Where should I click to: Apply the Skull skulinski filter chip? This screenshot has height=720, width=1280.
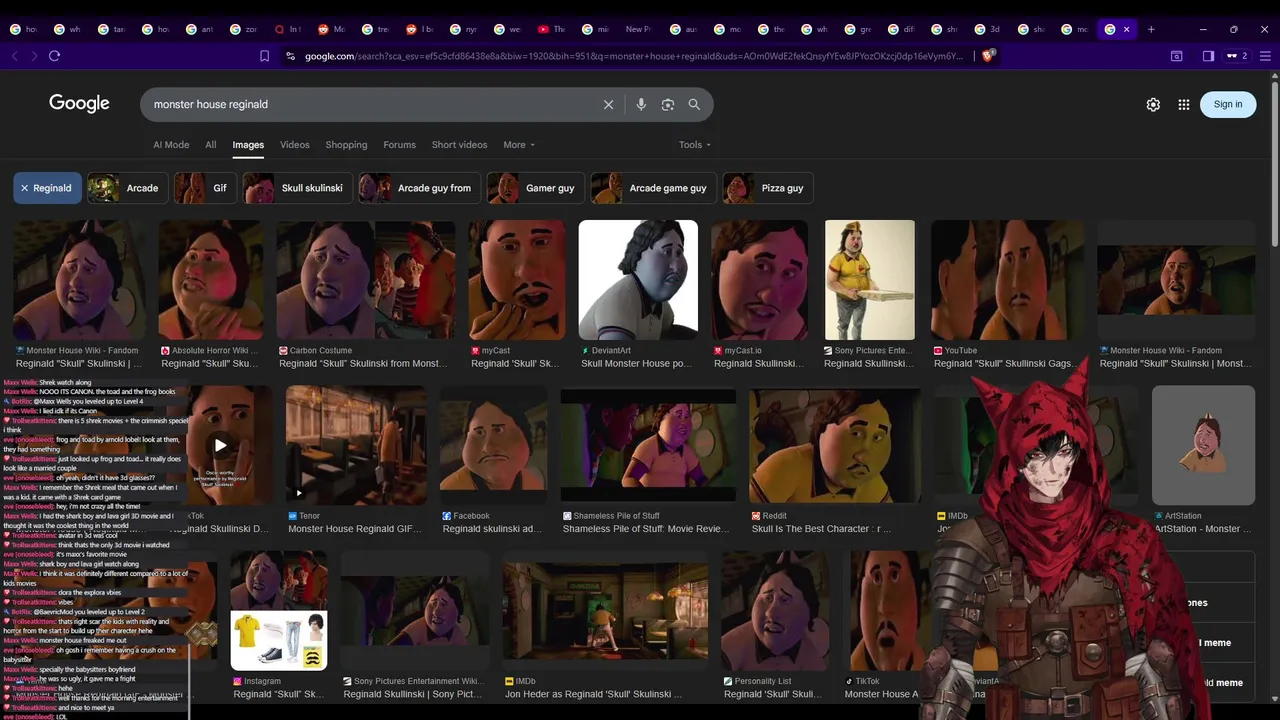(297, 188)
